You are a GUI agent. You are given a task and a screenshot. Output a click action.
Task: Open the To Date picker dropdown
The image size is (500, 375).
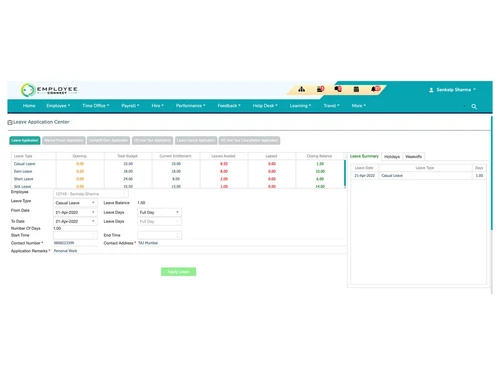coord(75,221)
